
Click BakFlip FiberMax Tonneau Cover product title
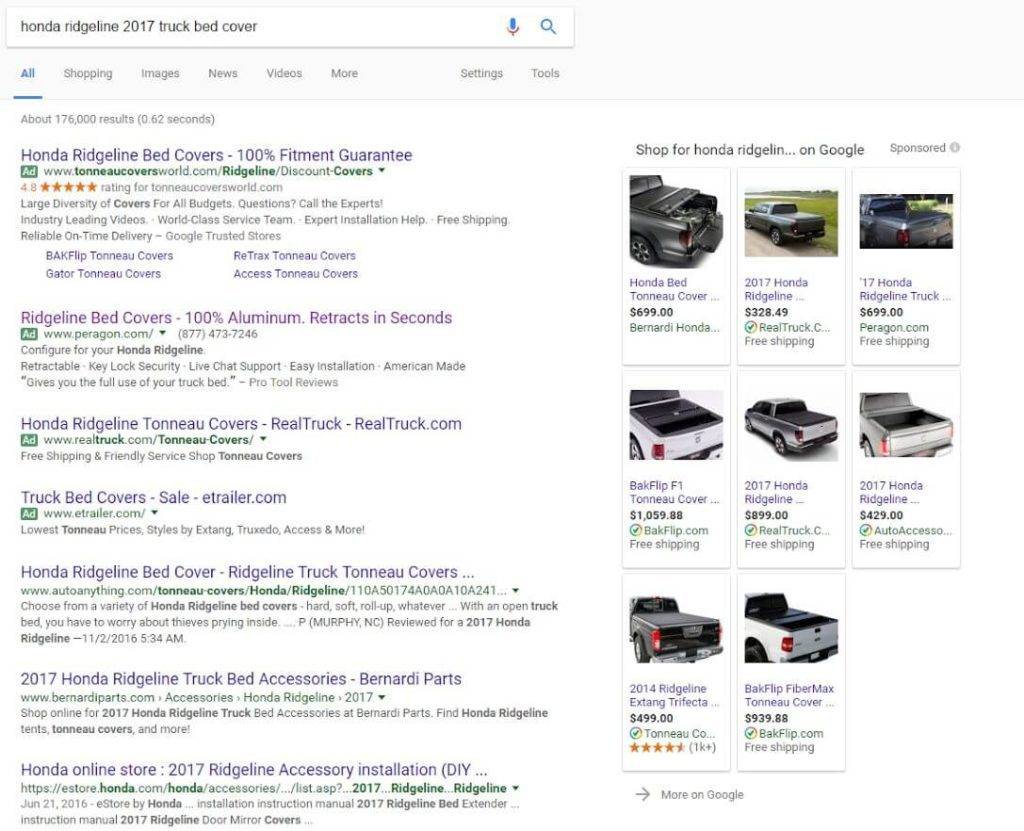pyautogui.click(x=790, y=695)
